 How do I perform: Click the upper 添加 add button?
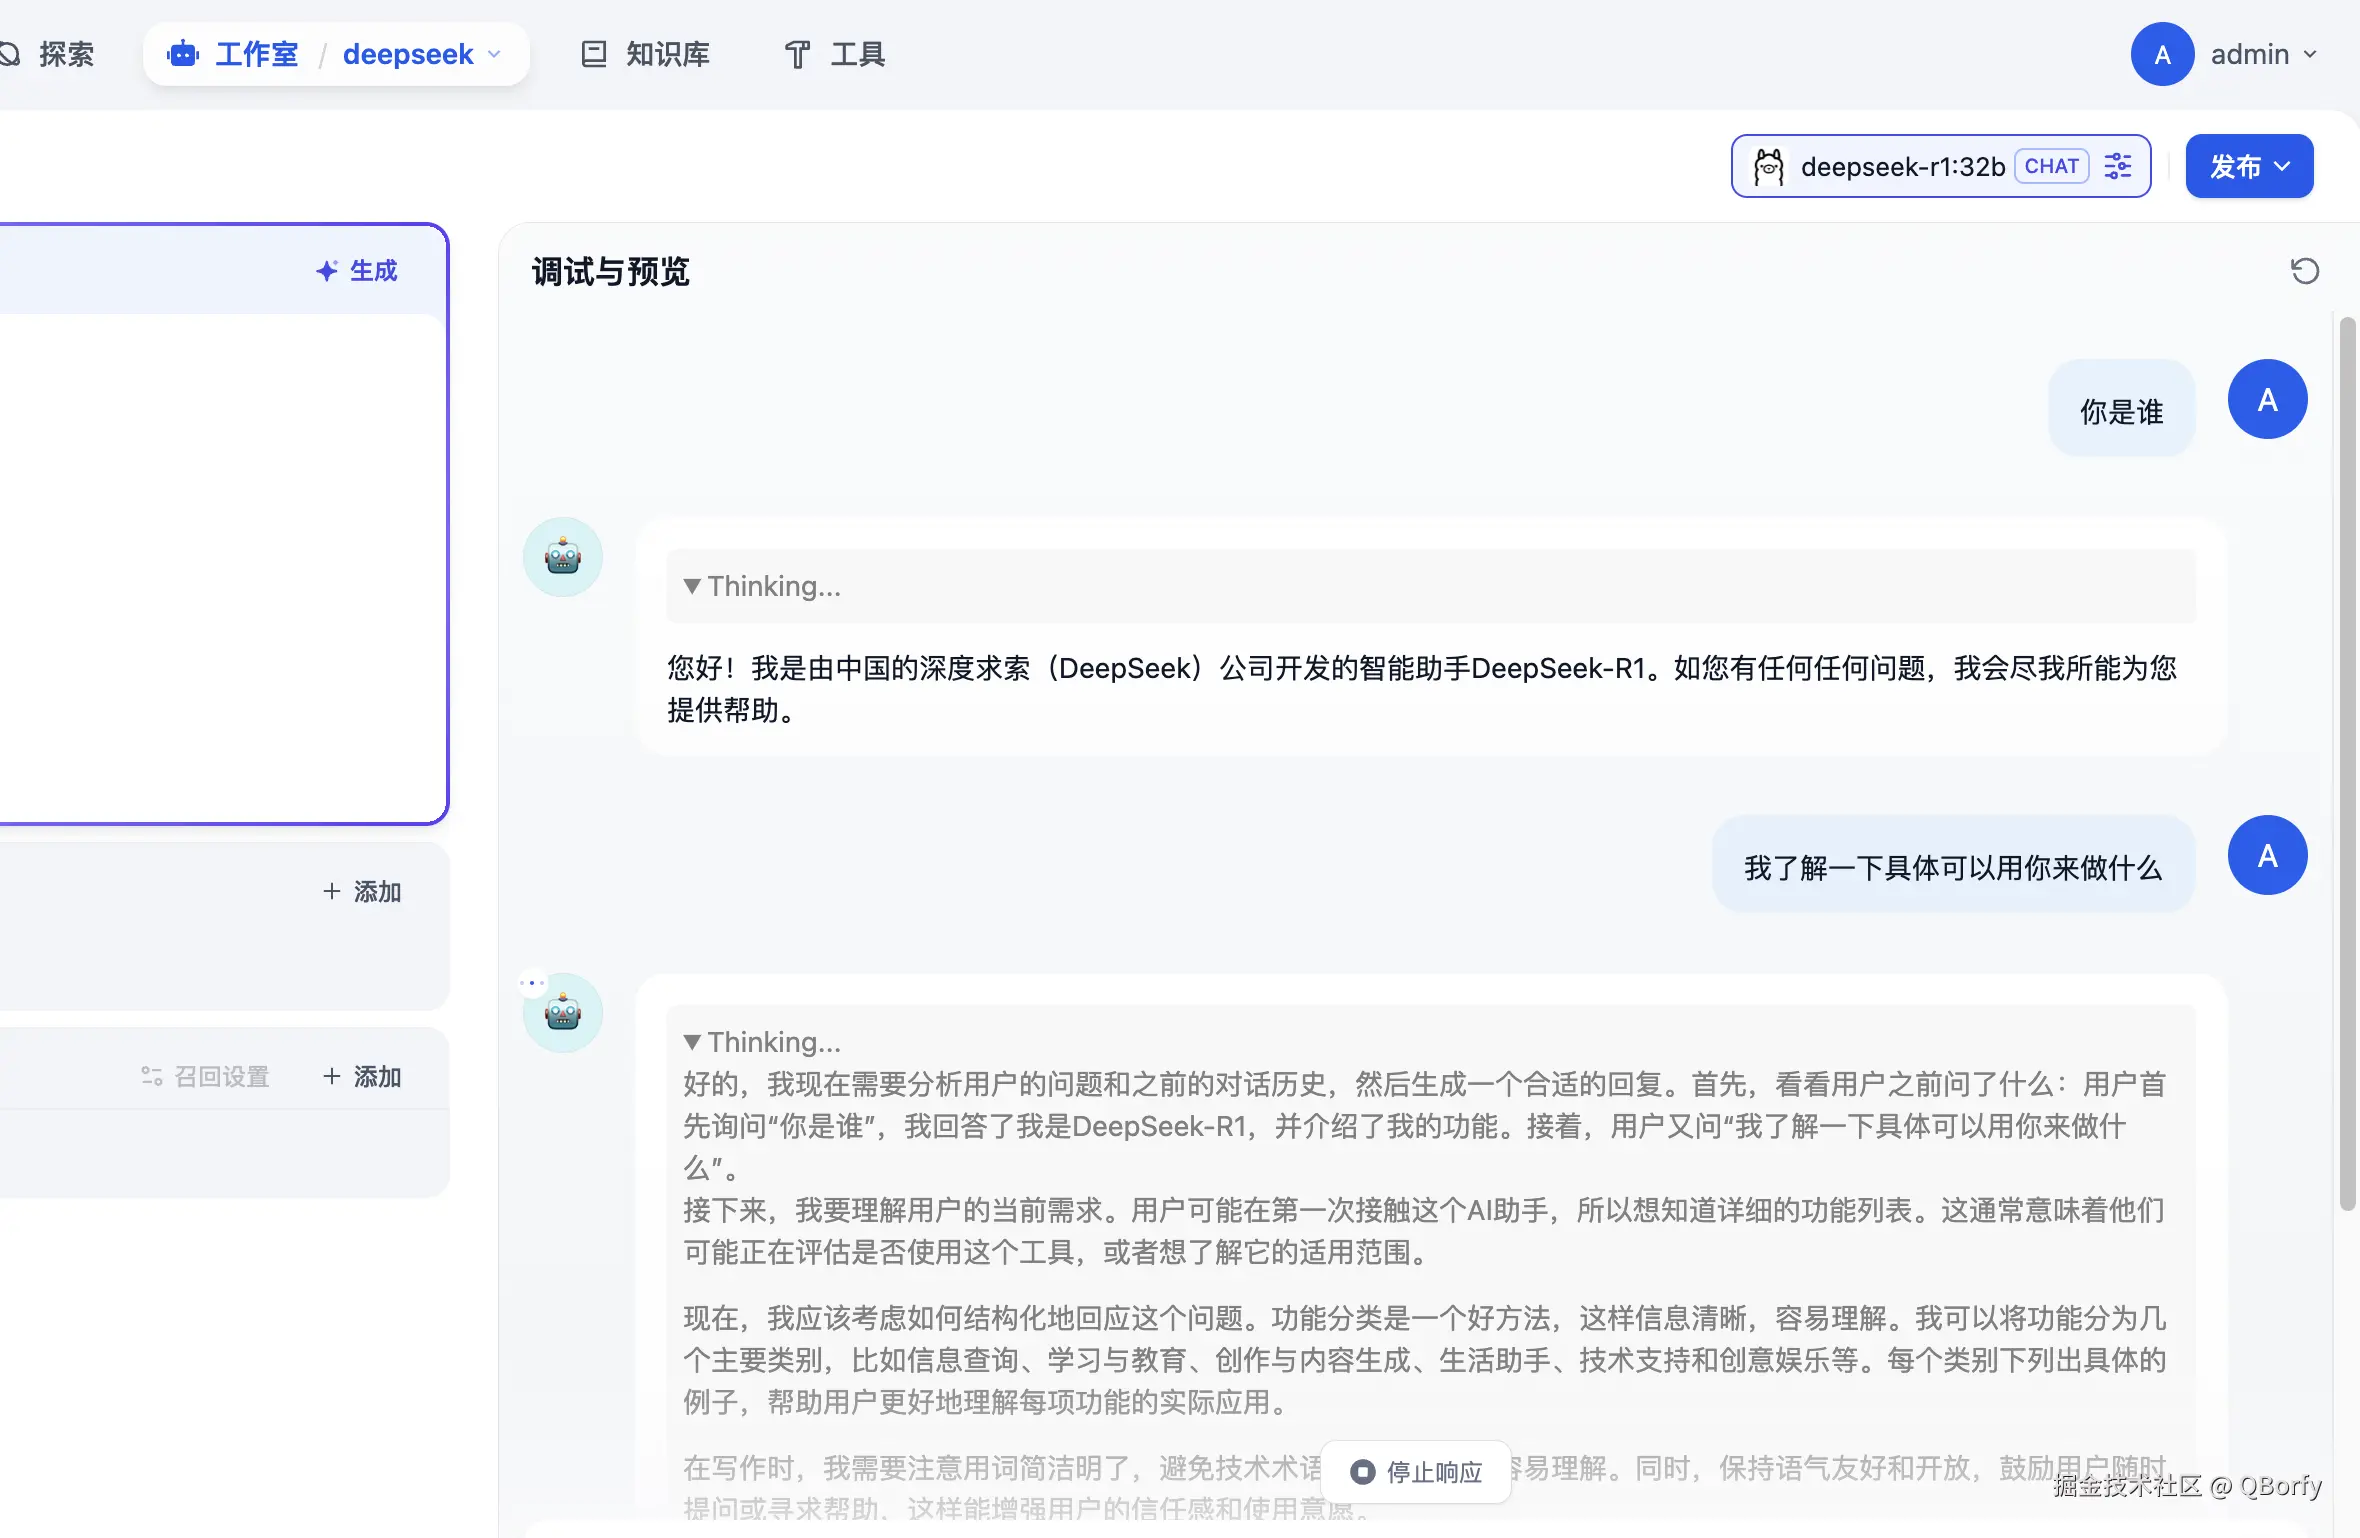click(x=362, y=891)
